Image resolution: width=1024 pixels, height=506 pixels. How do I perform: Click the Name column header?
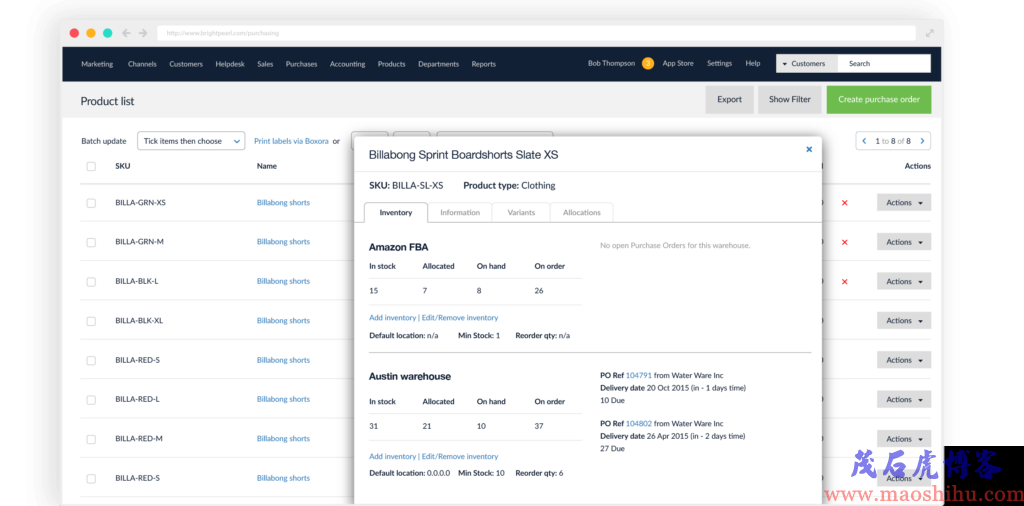(266, 166)
